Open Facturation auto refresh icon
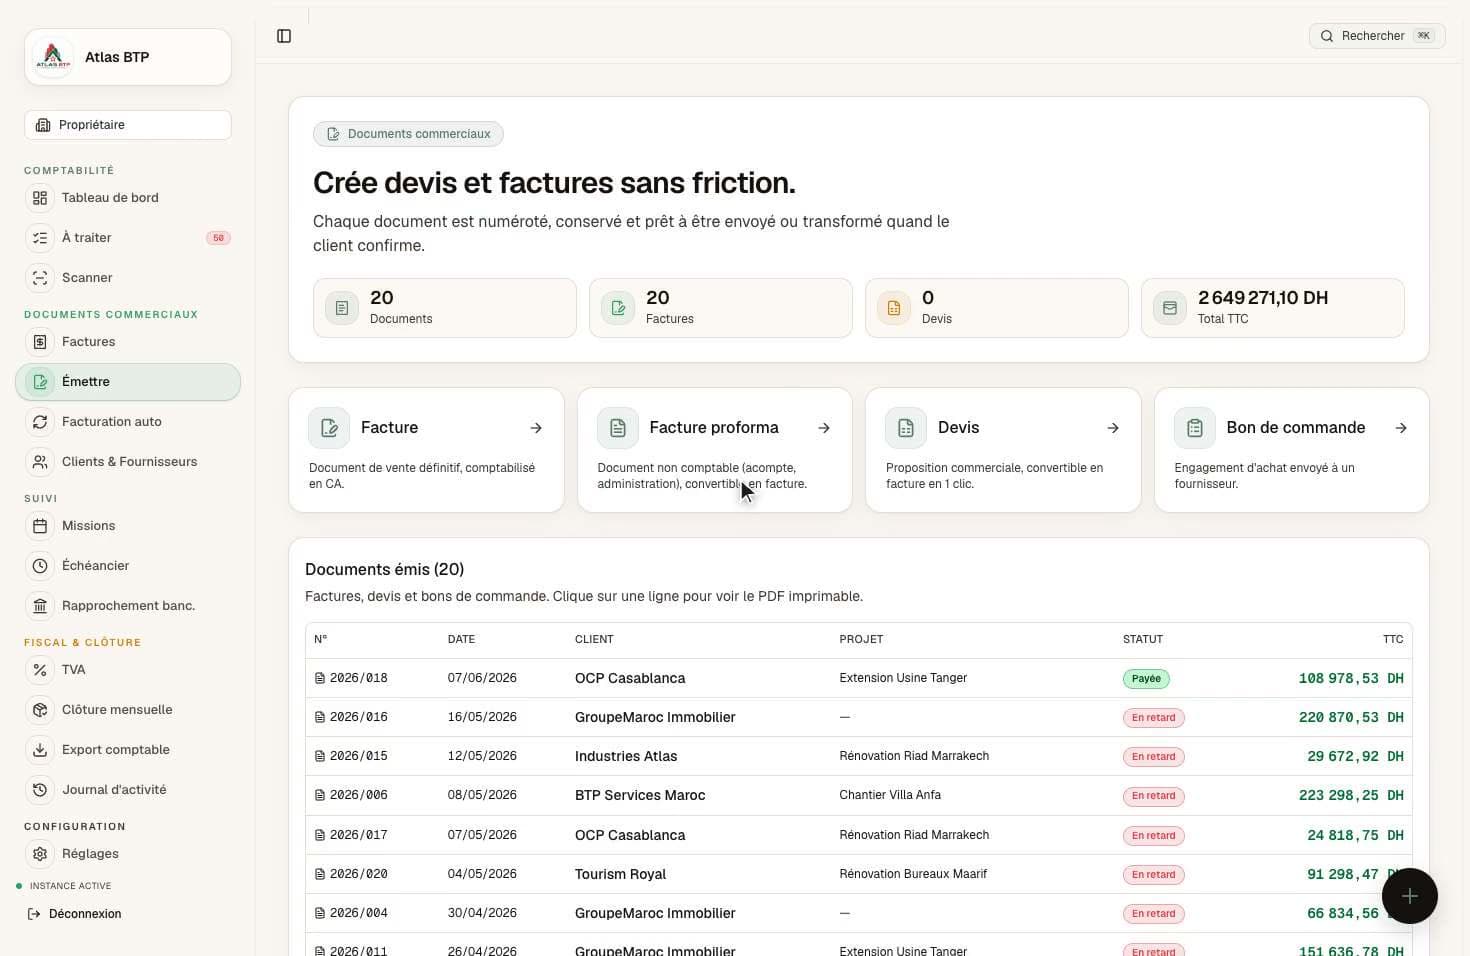This screenshot has width=1470, height=956. [x=40, y=422]
